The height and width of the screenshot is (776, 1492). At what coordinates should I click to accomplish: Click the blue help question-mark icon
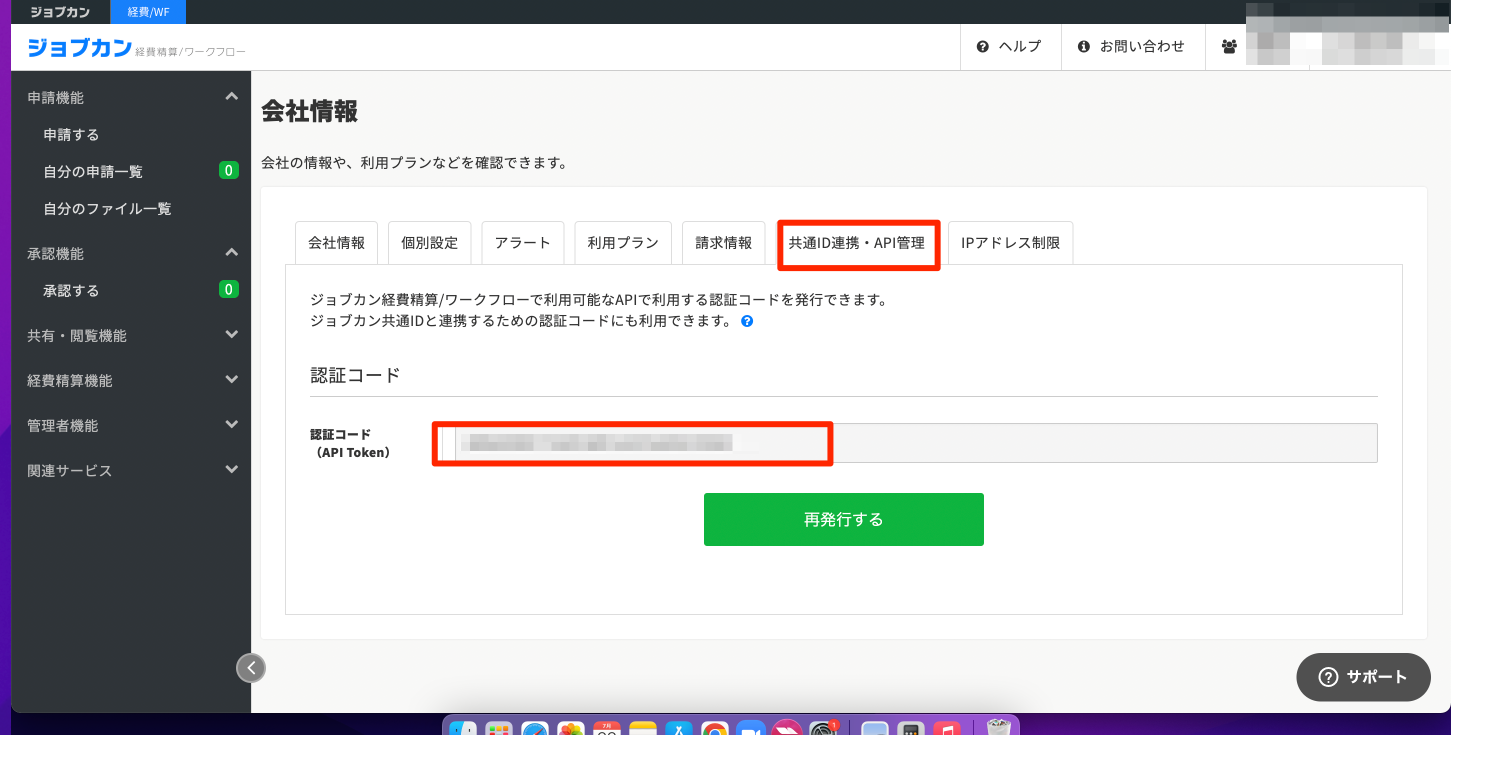pyautogui.click(x=747, y=322)
